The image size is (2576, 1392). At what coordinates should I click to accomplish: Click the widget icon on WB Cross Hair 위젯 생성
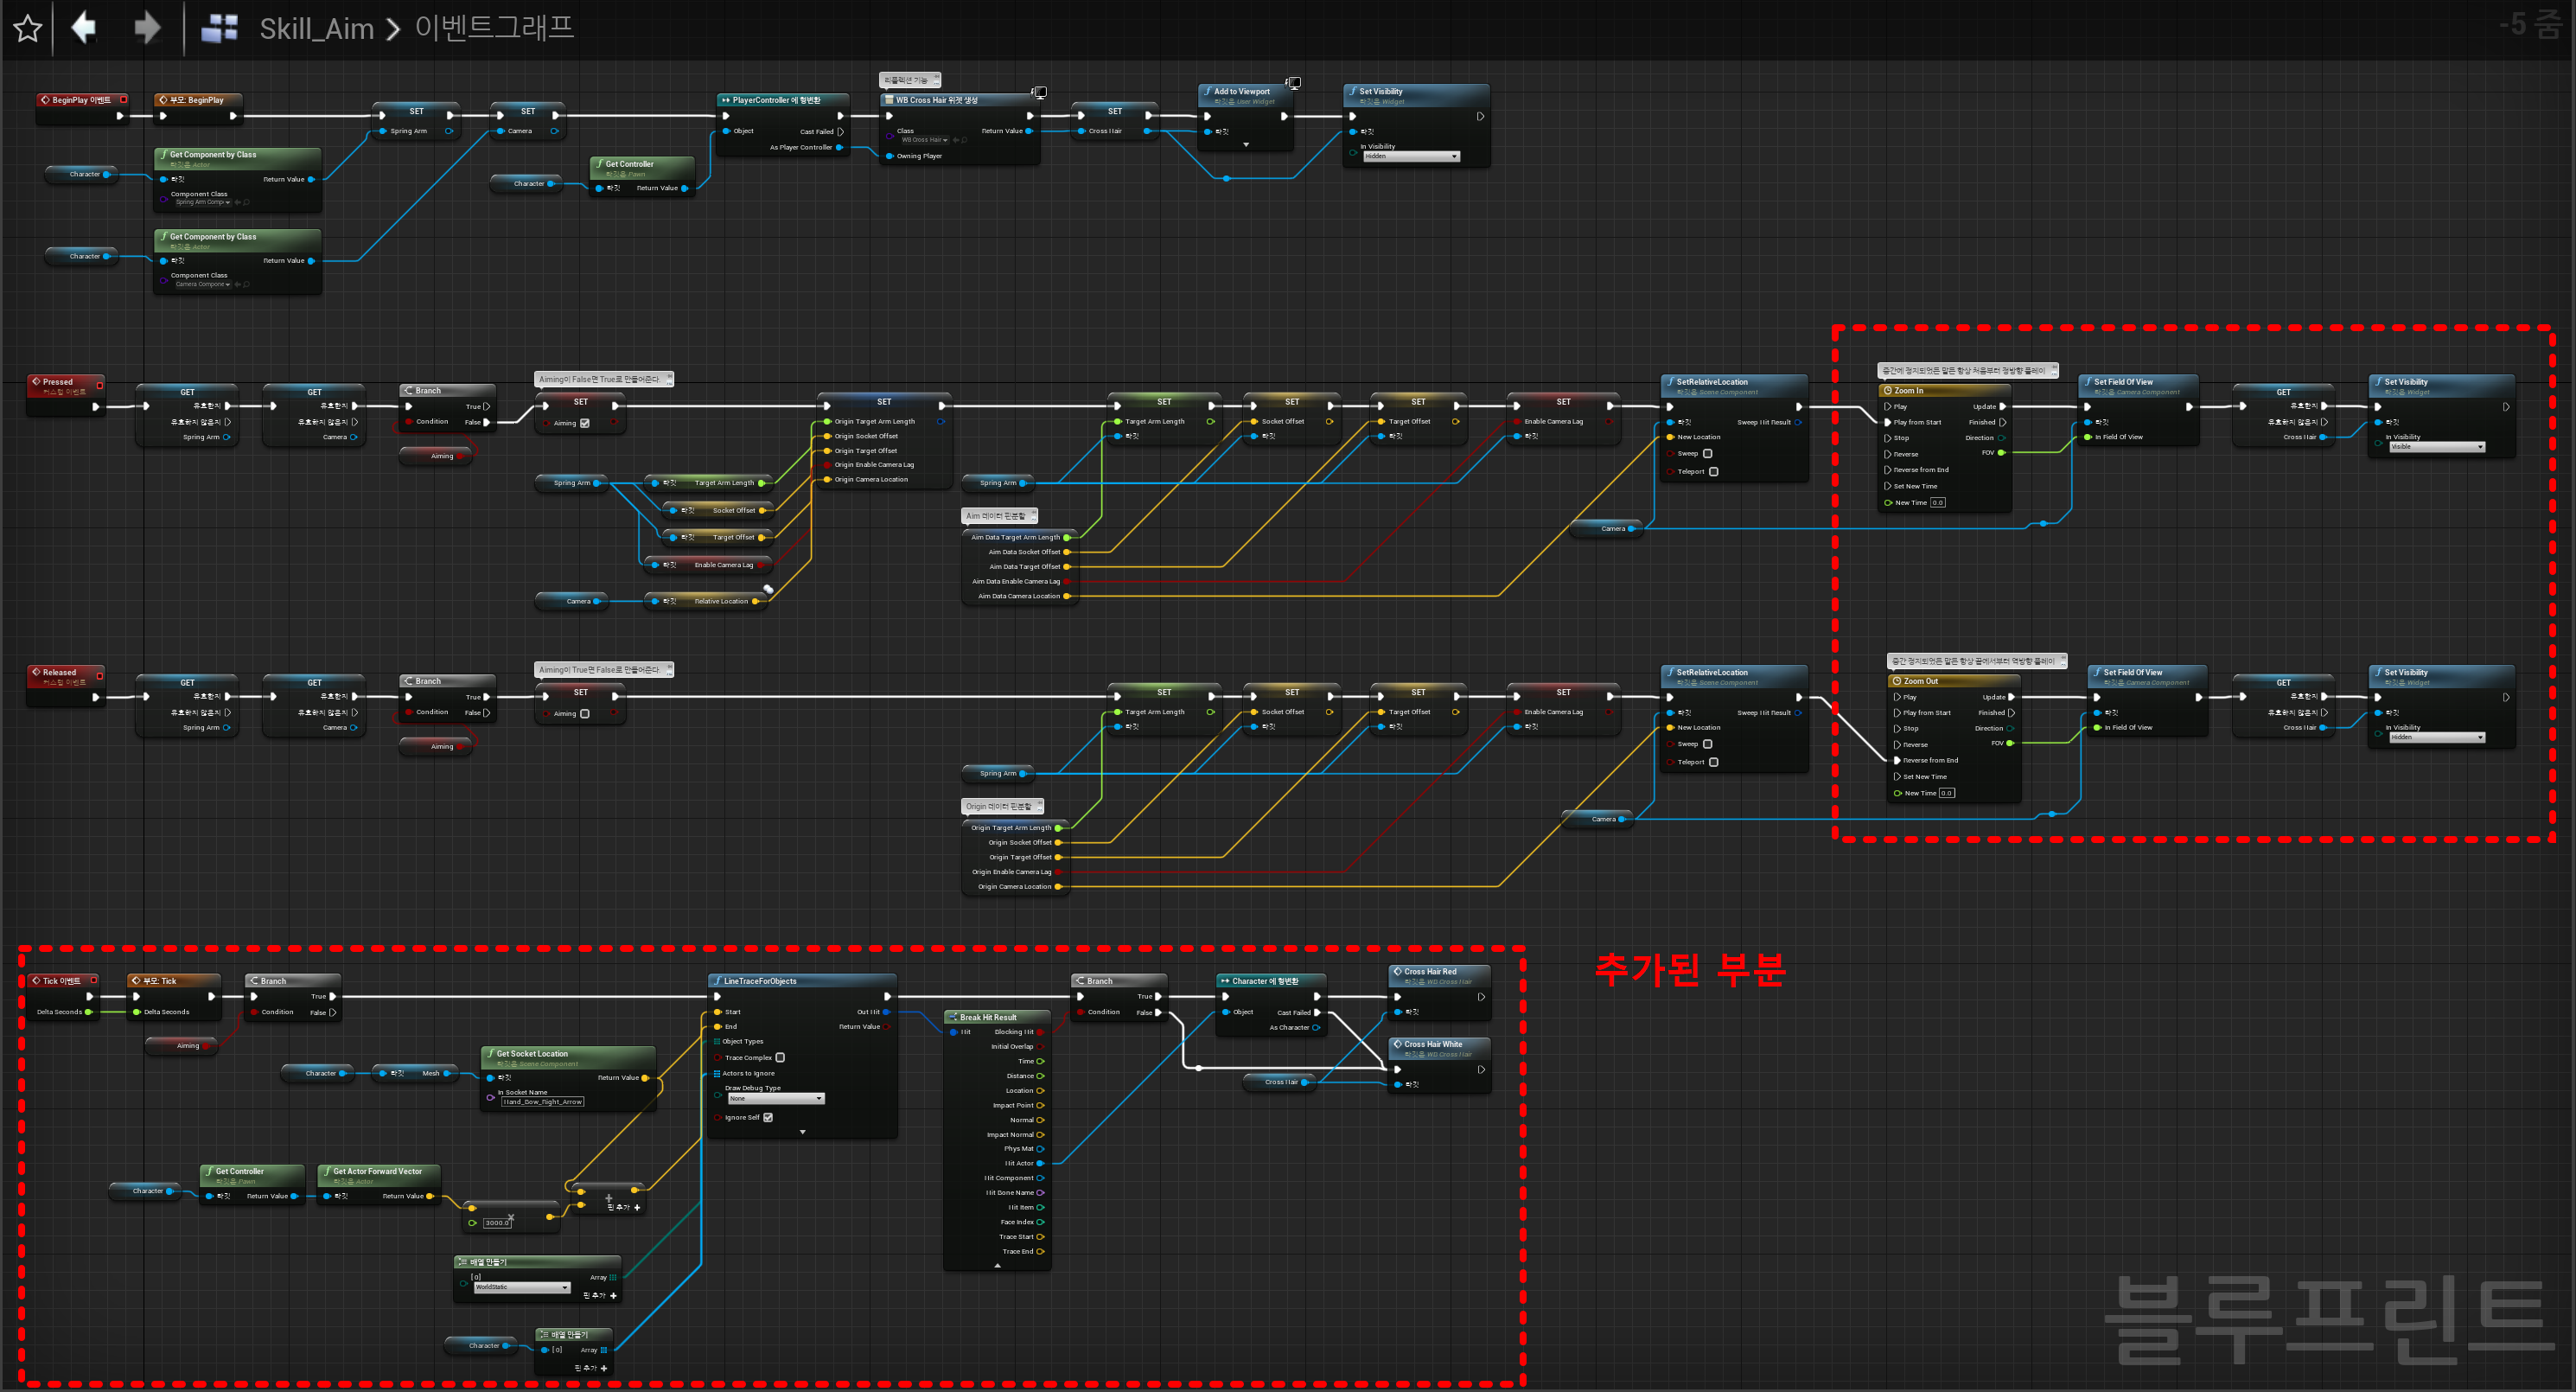point(889,100)
